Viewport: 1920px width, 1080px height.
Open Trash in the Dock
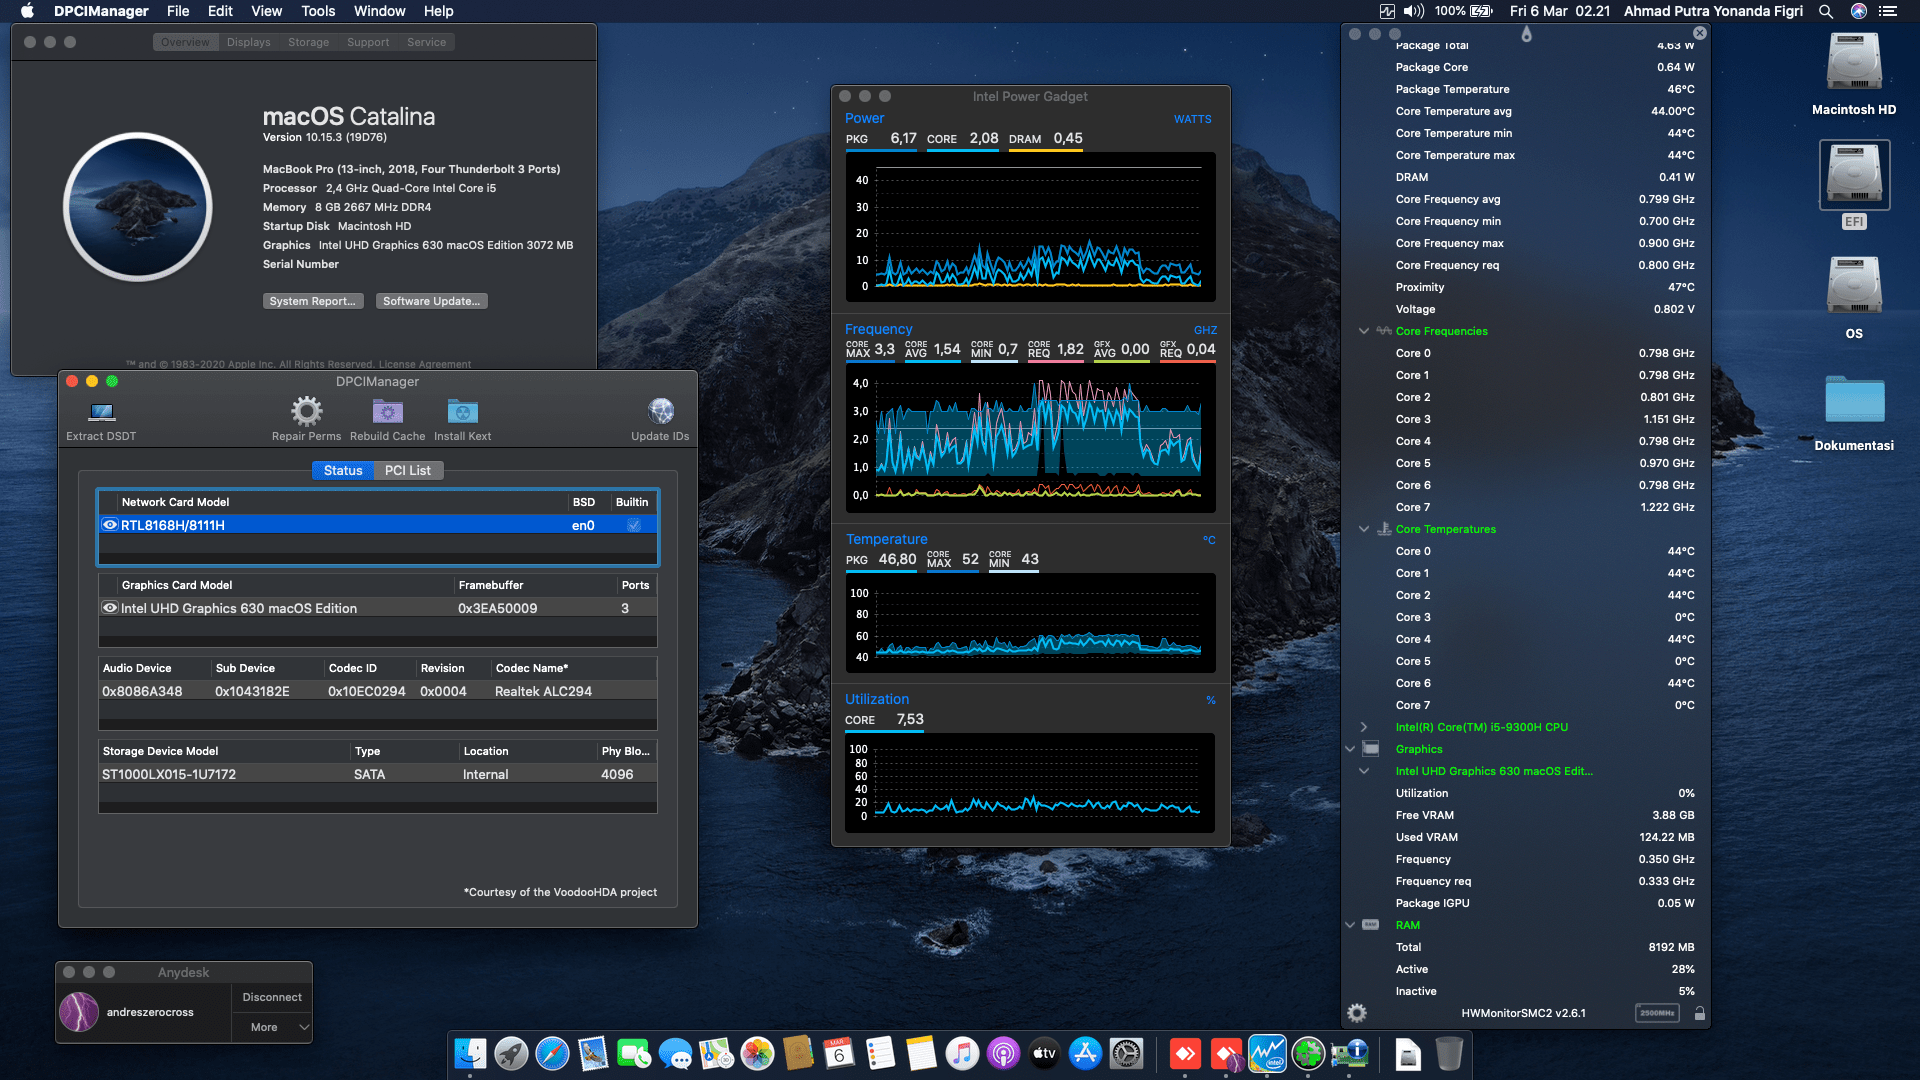(x=1449, y=1053)
